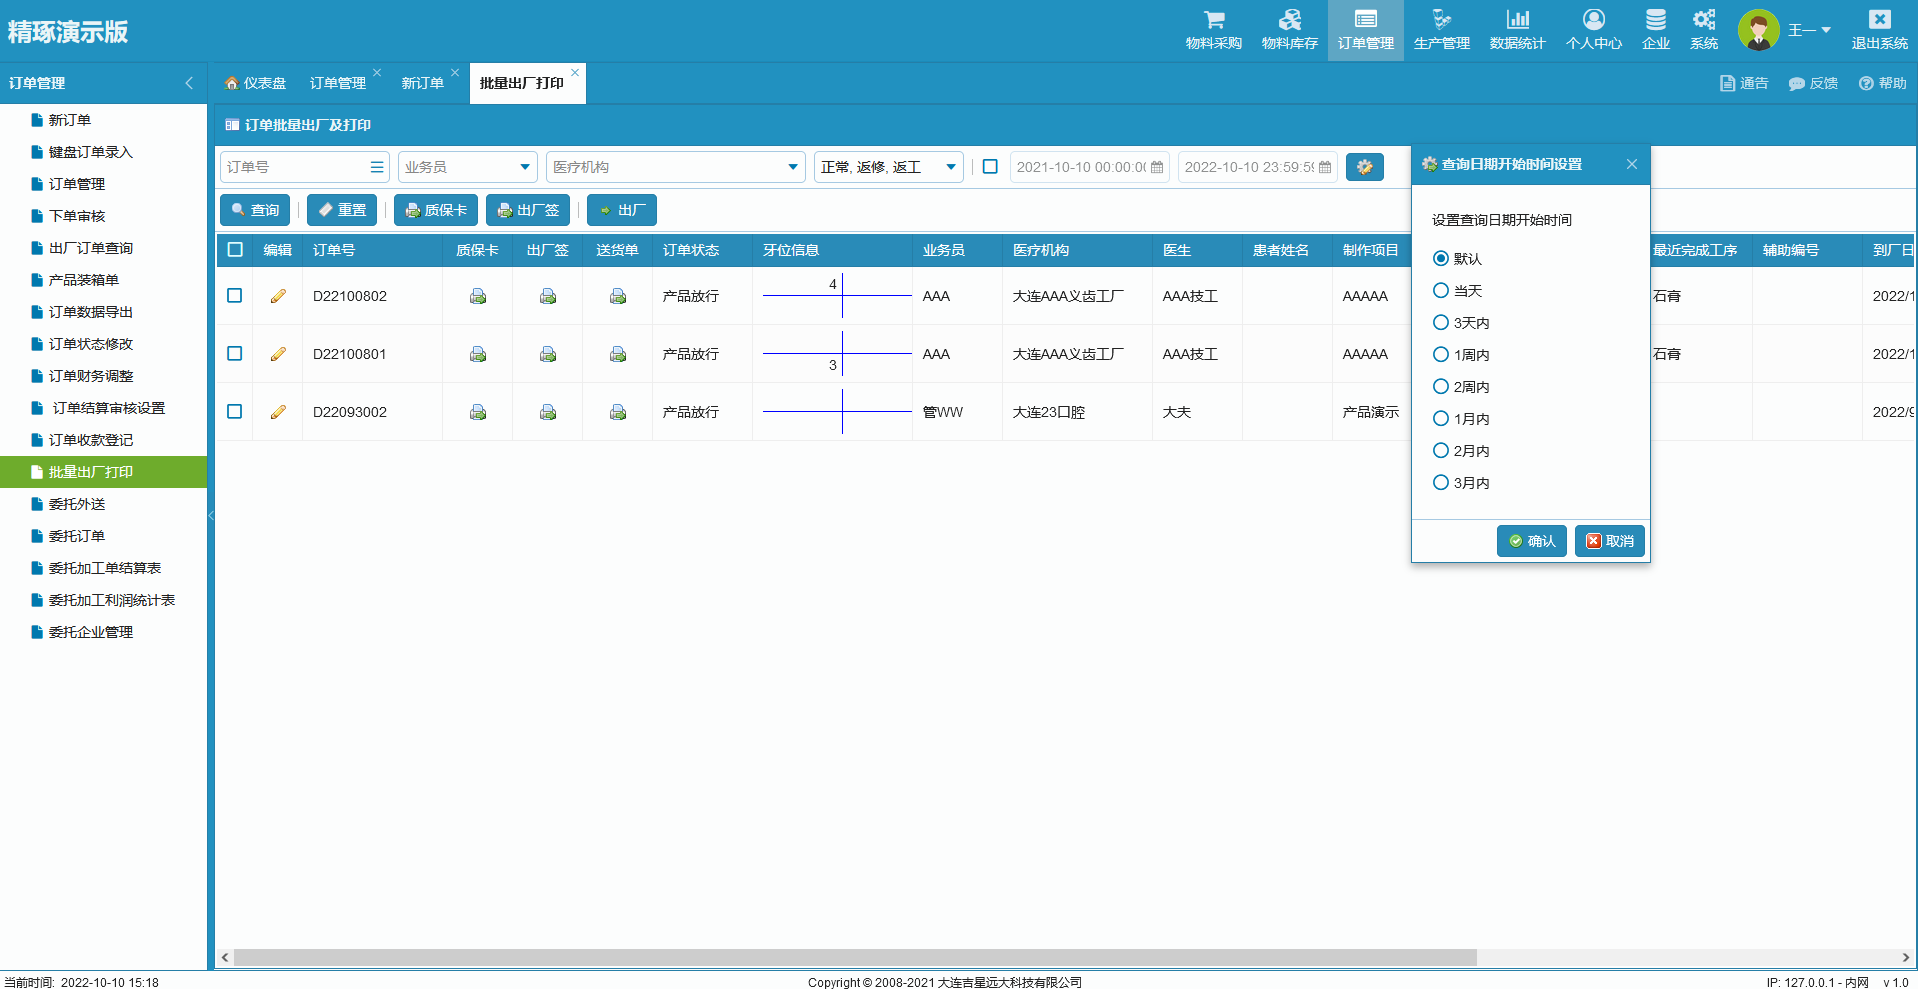1918x989 pixels.
Task: Select the 当天 radio option
Action: coord(1441,290)
